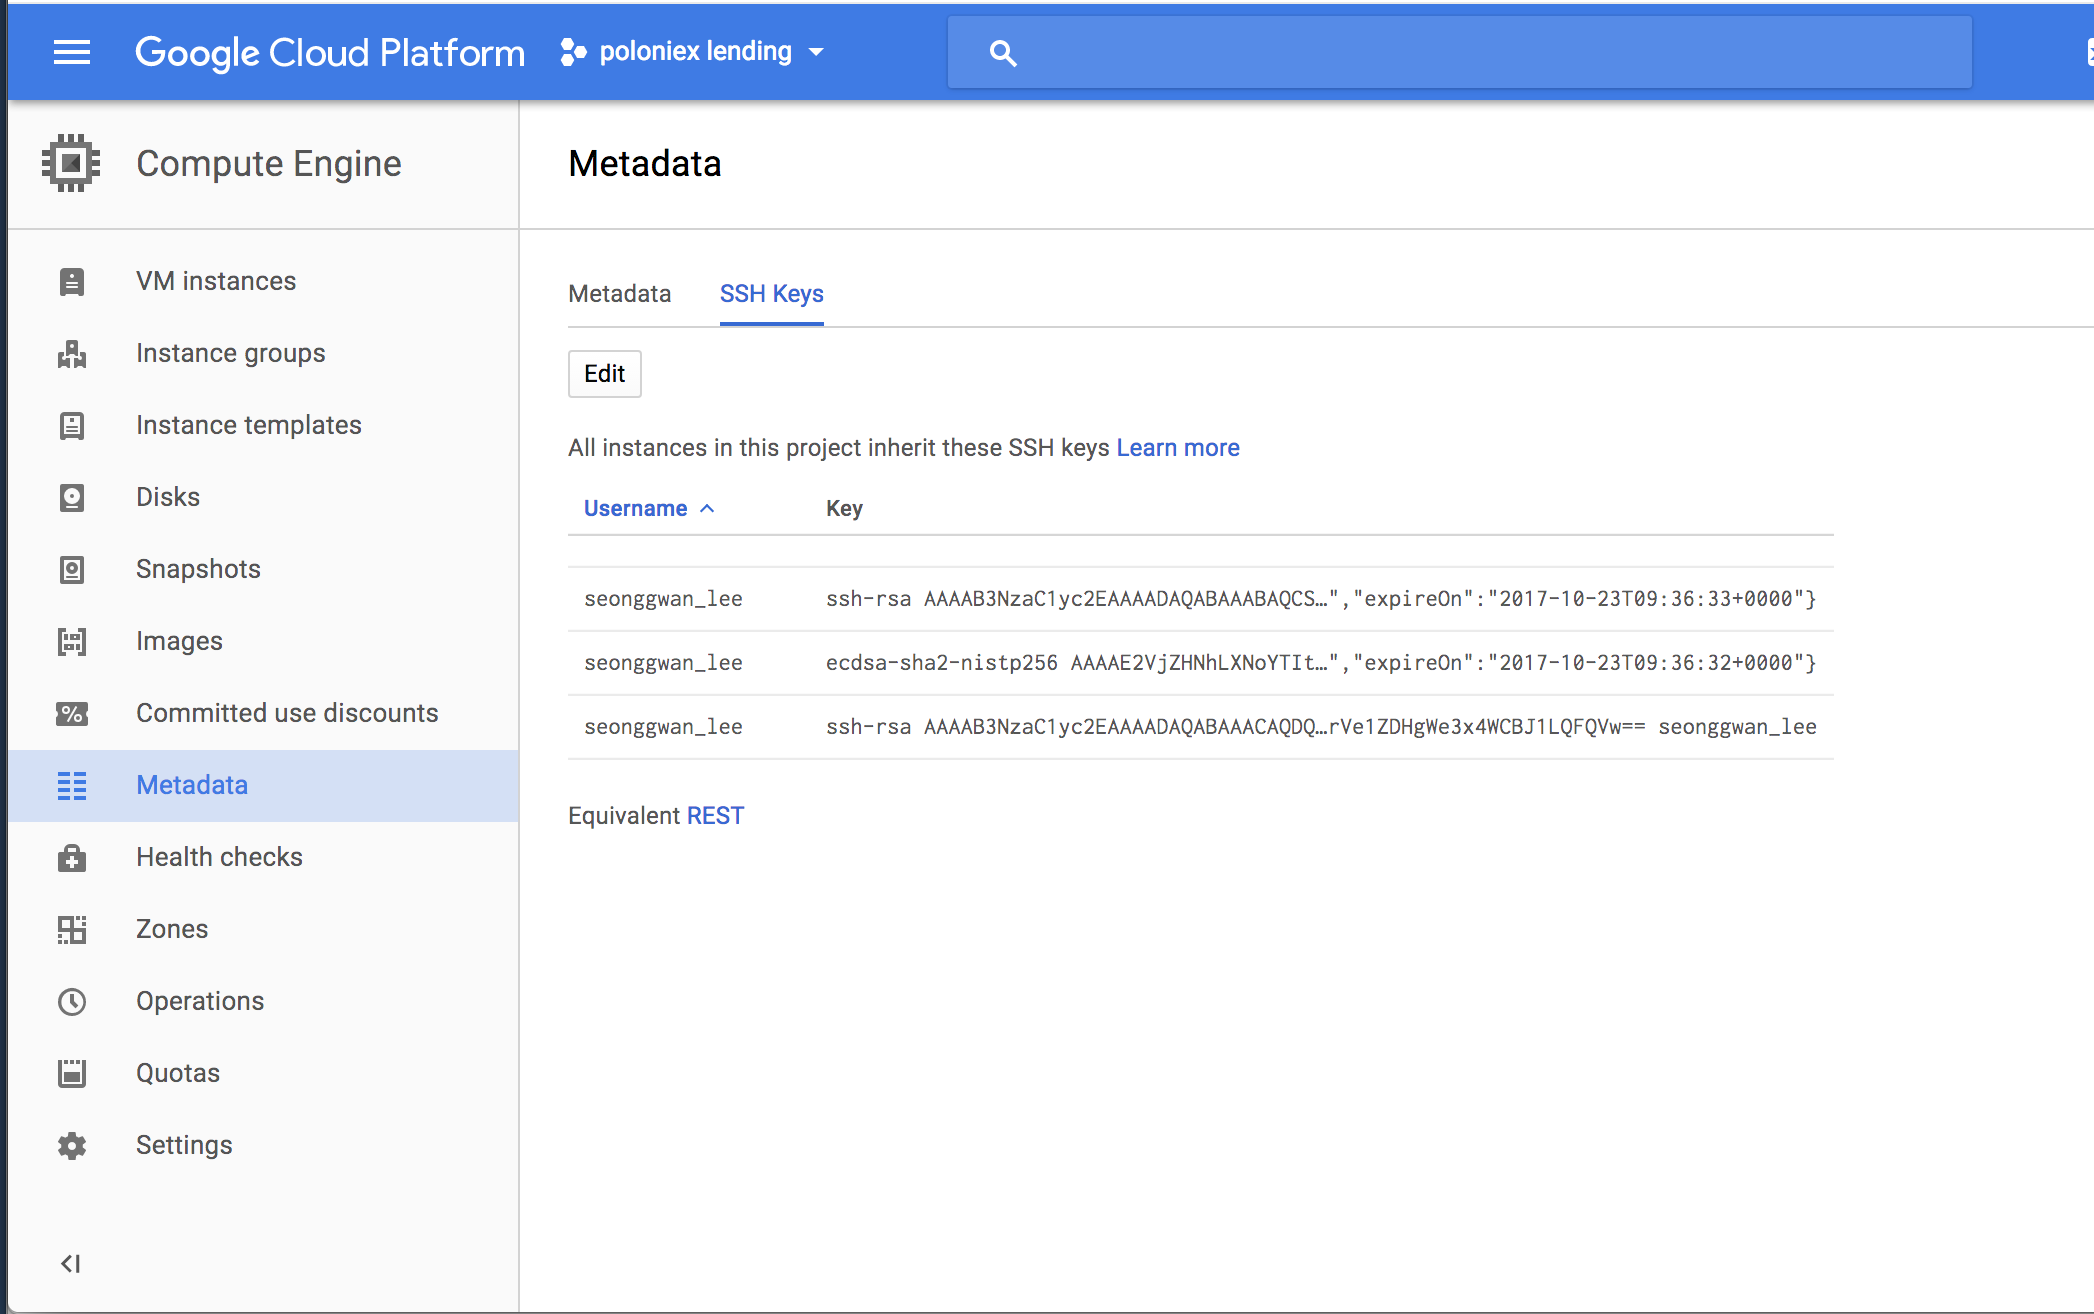Click the Quotas sidebar icon
The image size is (2094, 1314).
[x=73, y=1073]
